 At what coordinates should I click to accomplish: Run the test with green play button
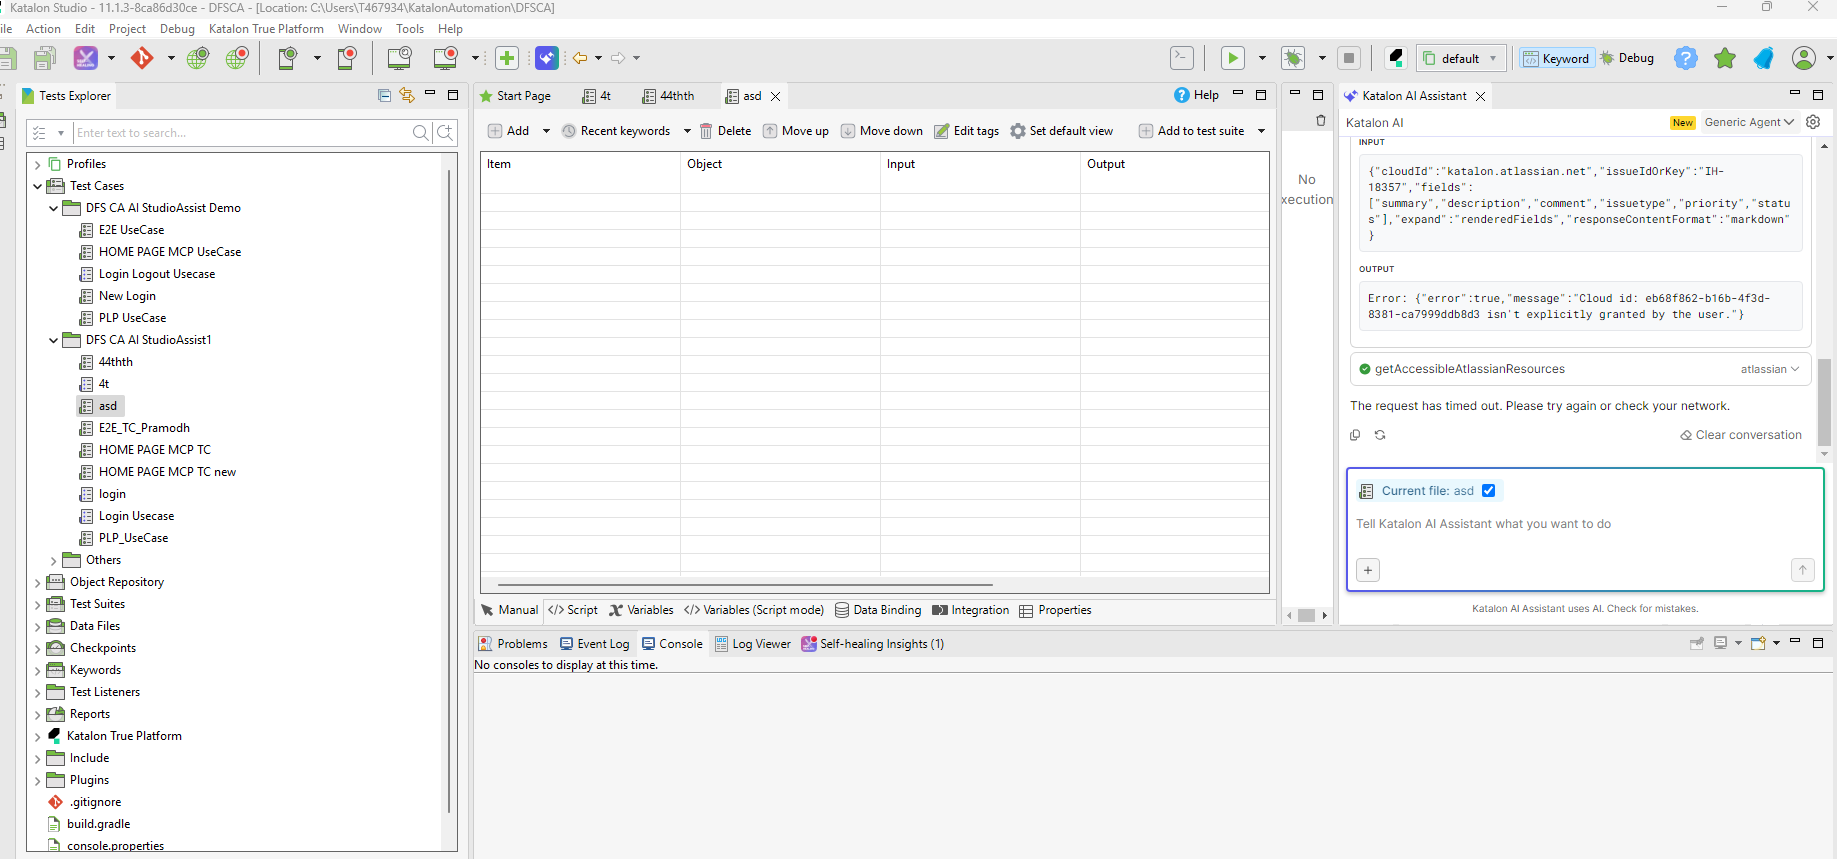click(x=1233, y=58)
